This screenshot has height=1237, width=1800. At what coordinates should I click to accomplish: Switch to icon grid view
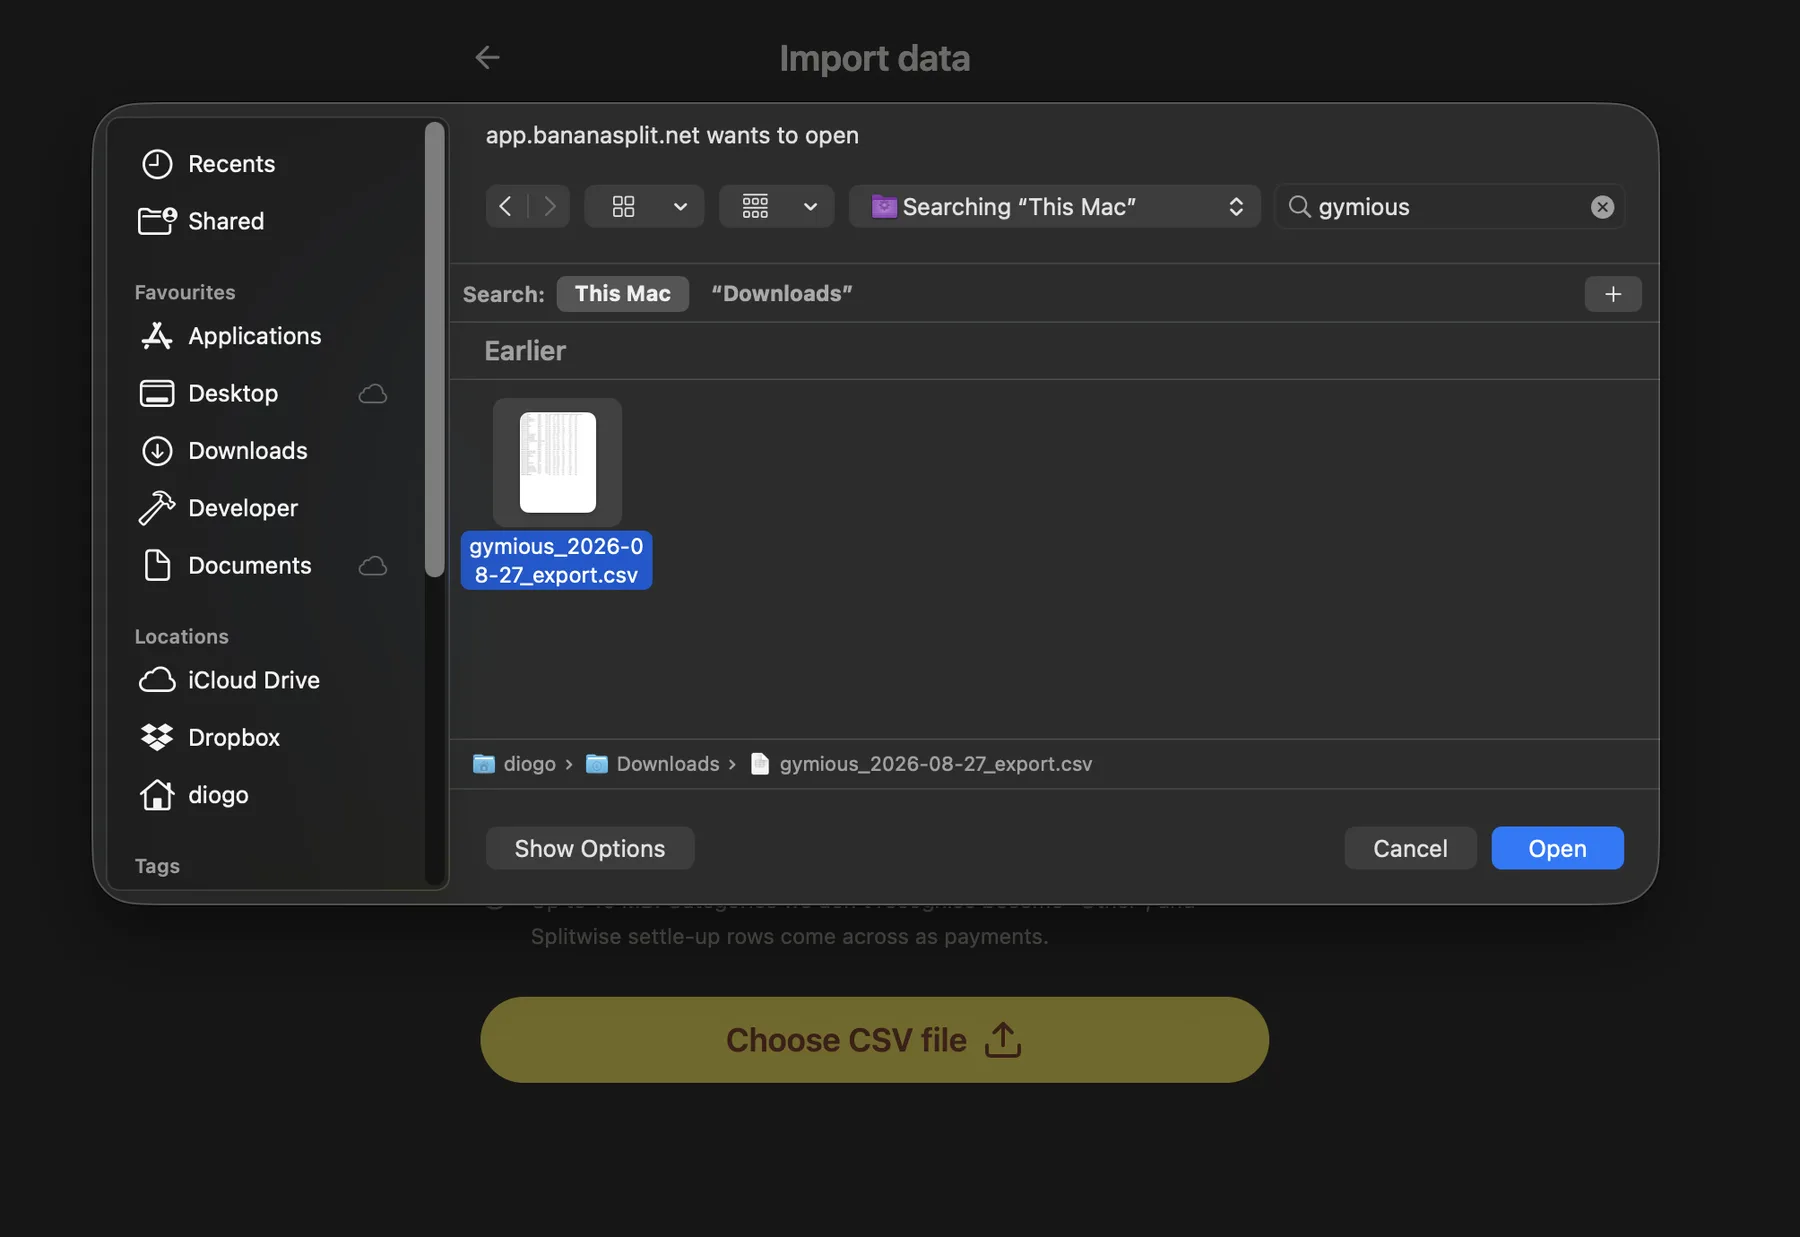tap(624, 207)
